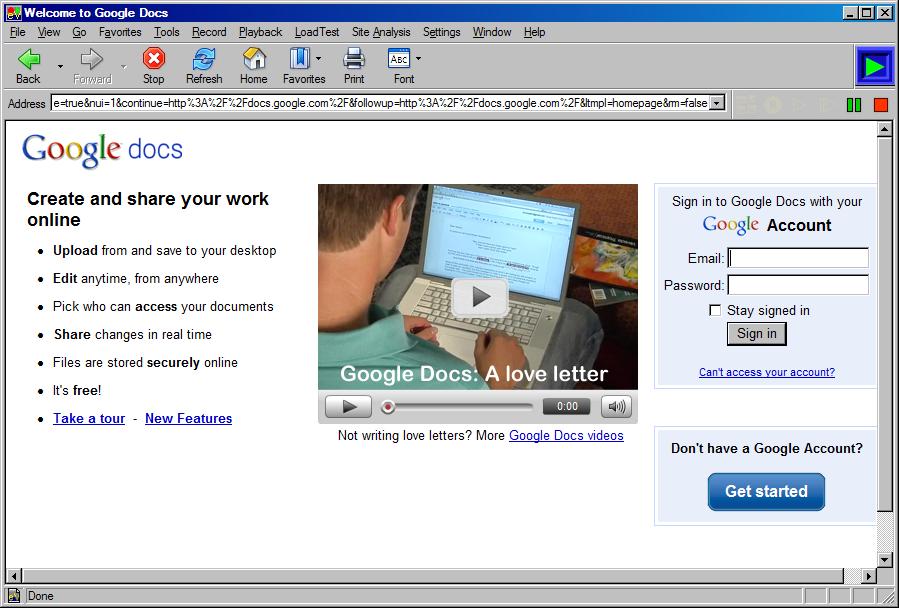Open the Tools menu
The image size is (899, 608).
166,32
